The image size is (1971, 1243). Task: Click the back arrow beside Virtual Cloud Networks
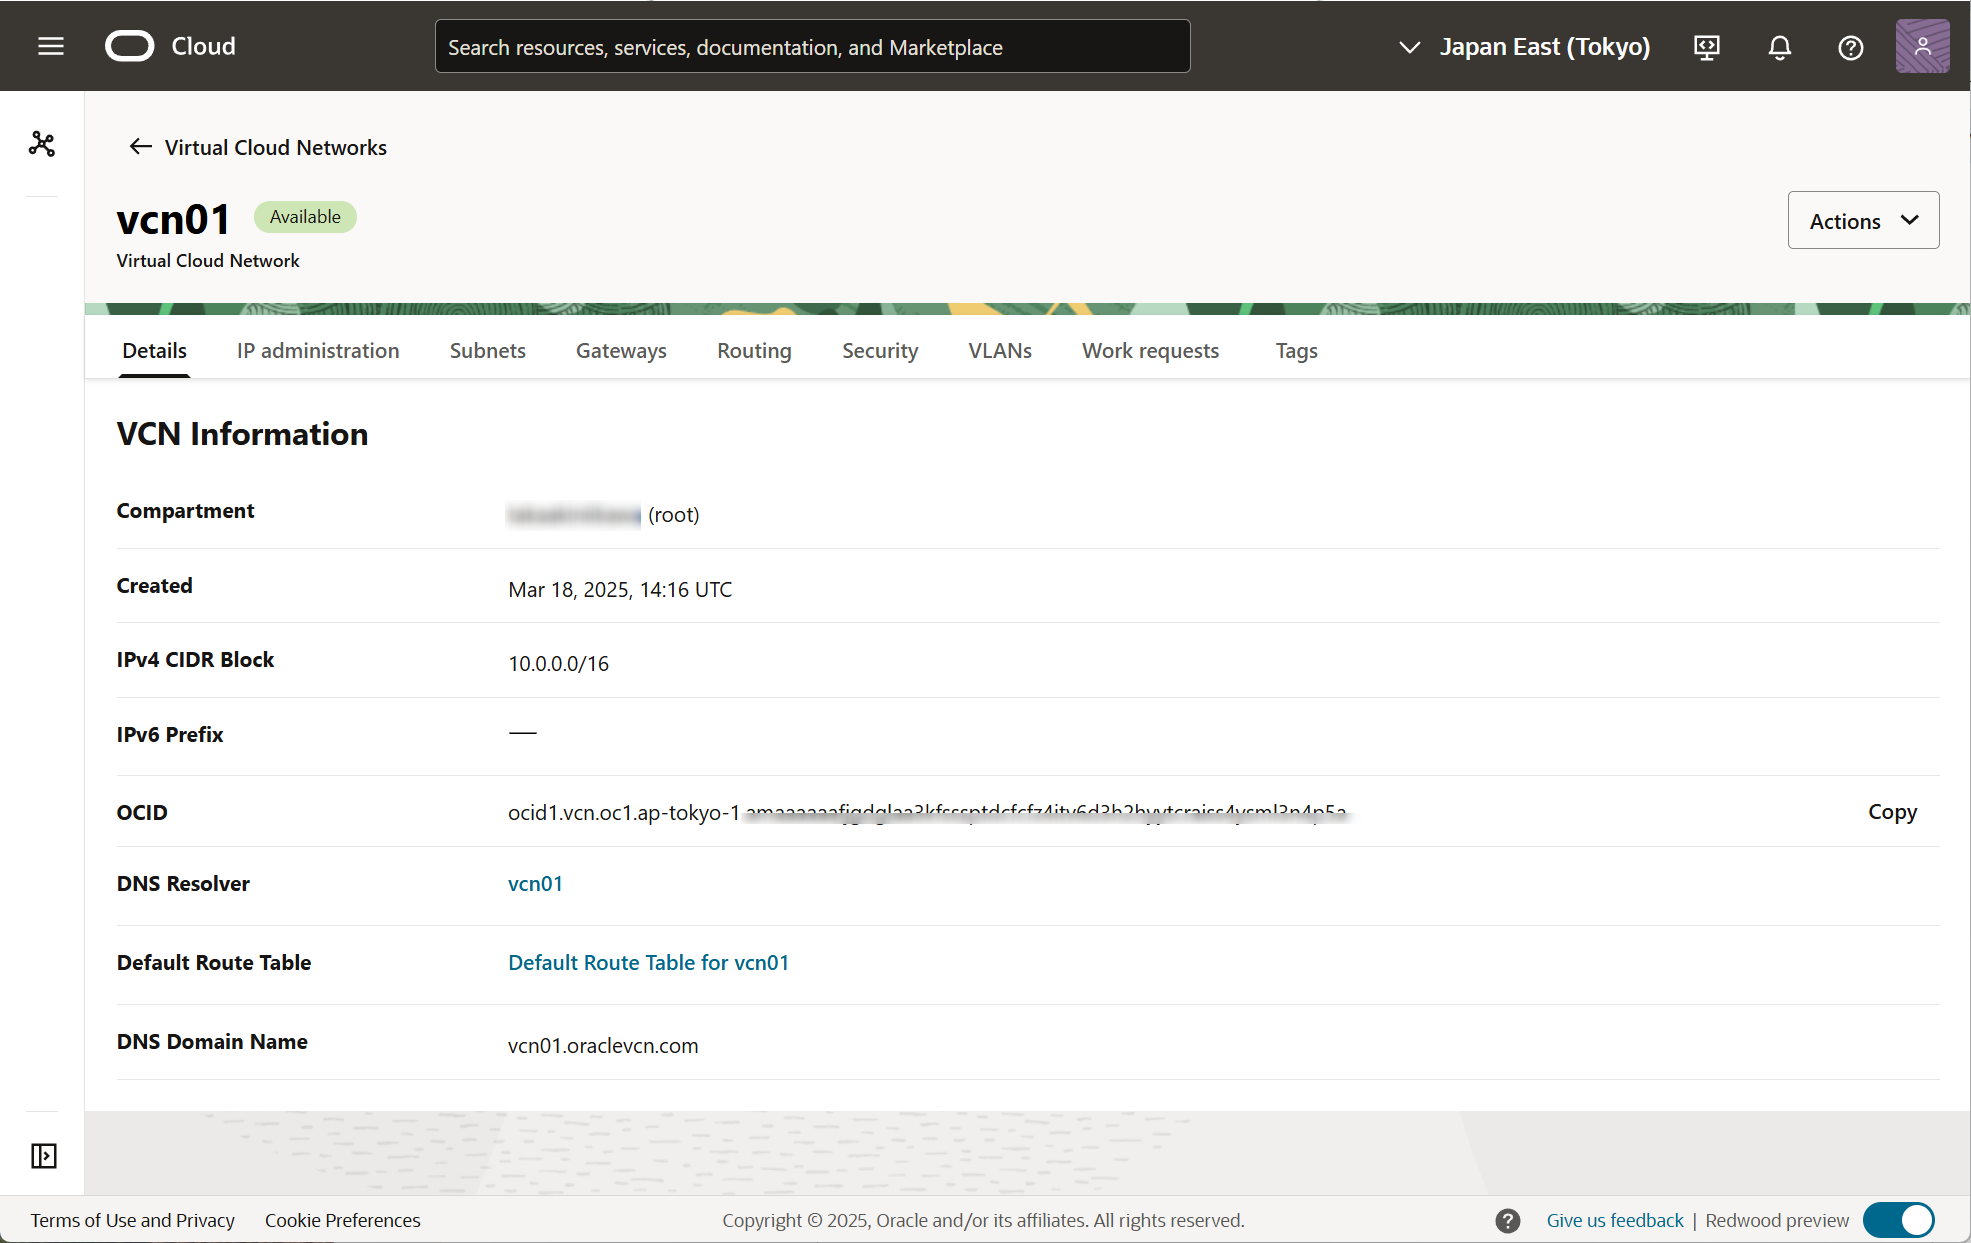tap(140, 147)
